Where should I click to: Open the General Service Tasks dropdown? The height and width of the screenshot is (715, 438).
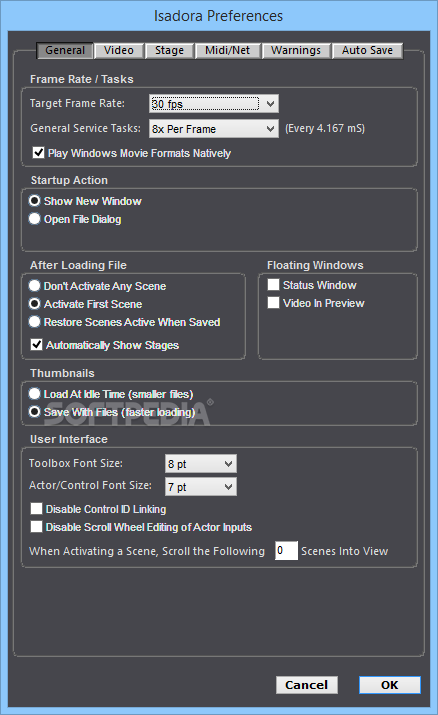point(214,129)
